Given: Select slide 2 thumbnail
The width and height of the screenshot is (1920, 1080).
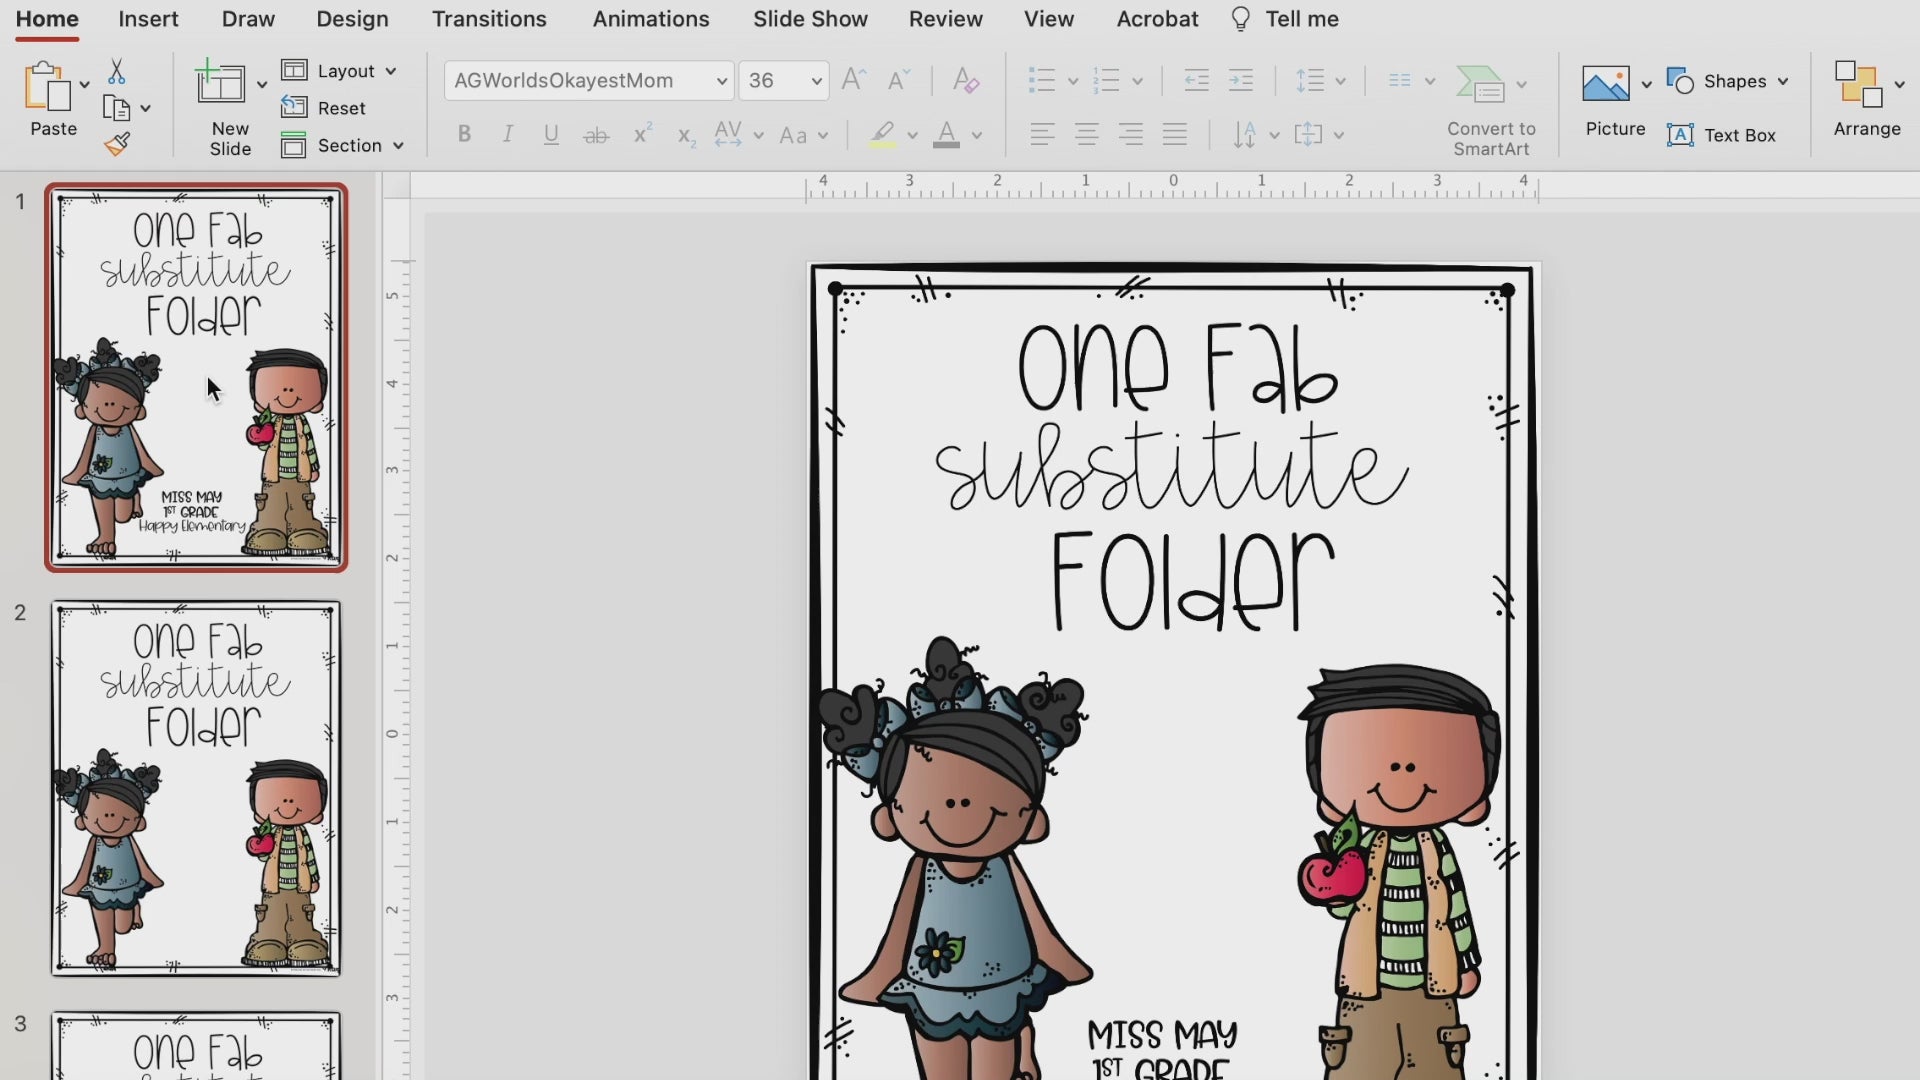Looking at the screenshot, I should 196,788.
